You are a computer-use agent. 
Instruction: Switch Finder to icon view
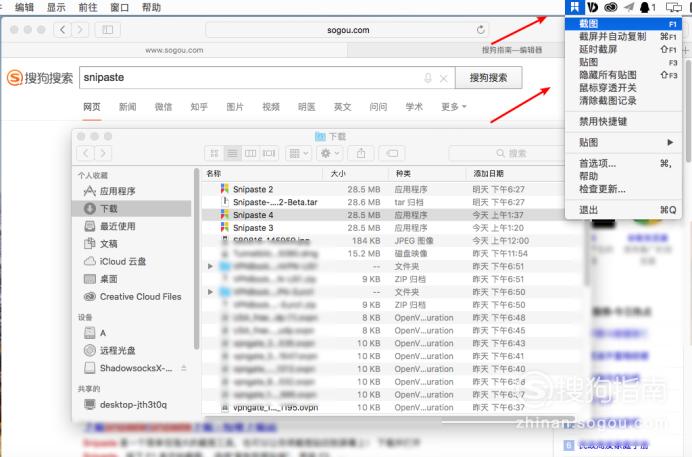pyautogui.click(x=214, y=154)
